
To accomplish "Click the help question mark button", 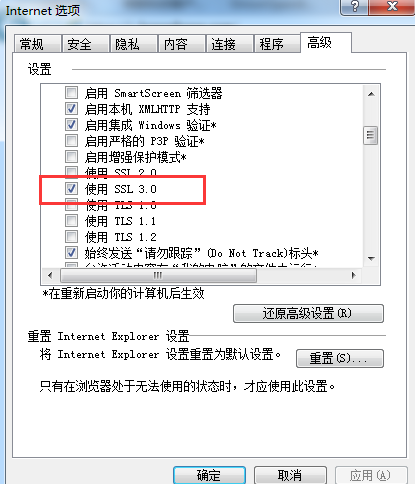I will 355,7.
